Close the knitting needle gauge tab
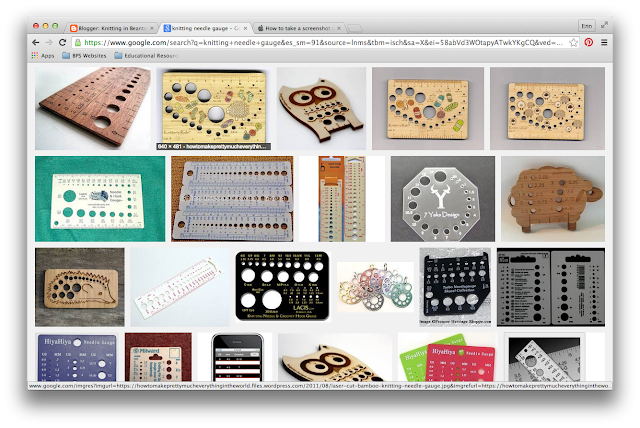This screenshot has width=640, height=428. coord(245,28)
